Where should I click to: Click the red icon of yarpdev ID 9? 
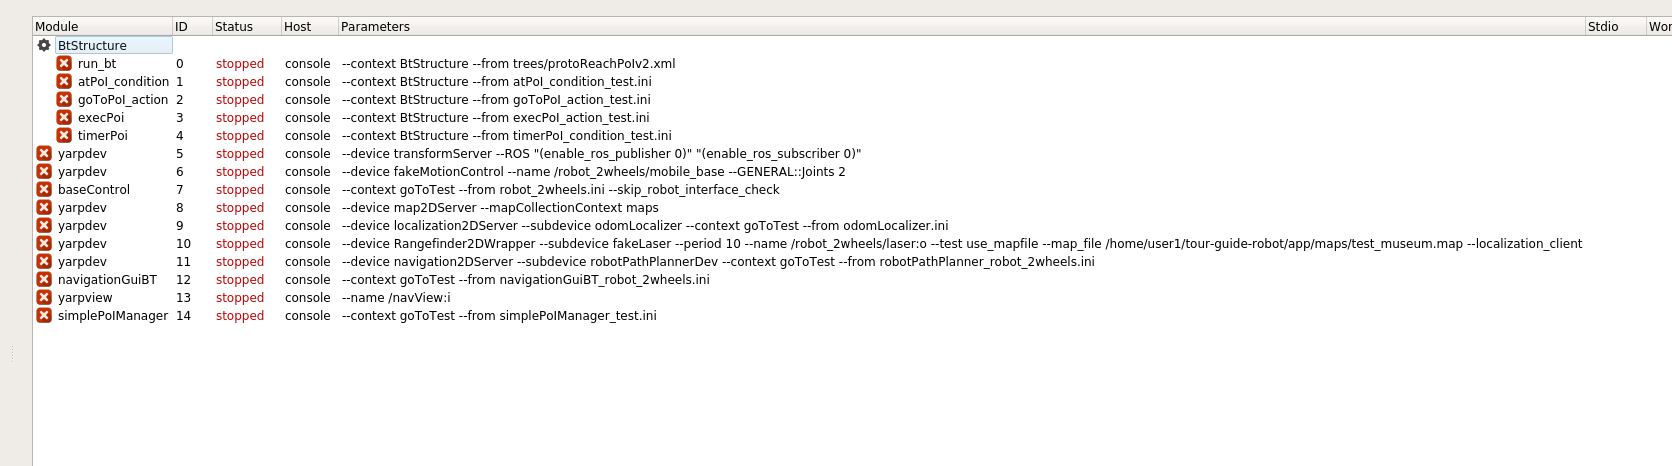tap(44, 225)
